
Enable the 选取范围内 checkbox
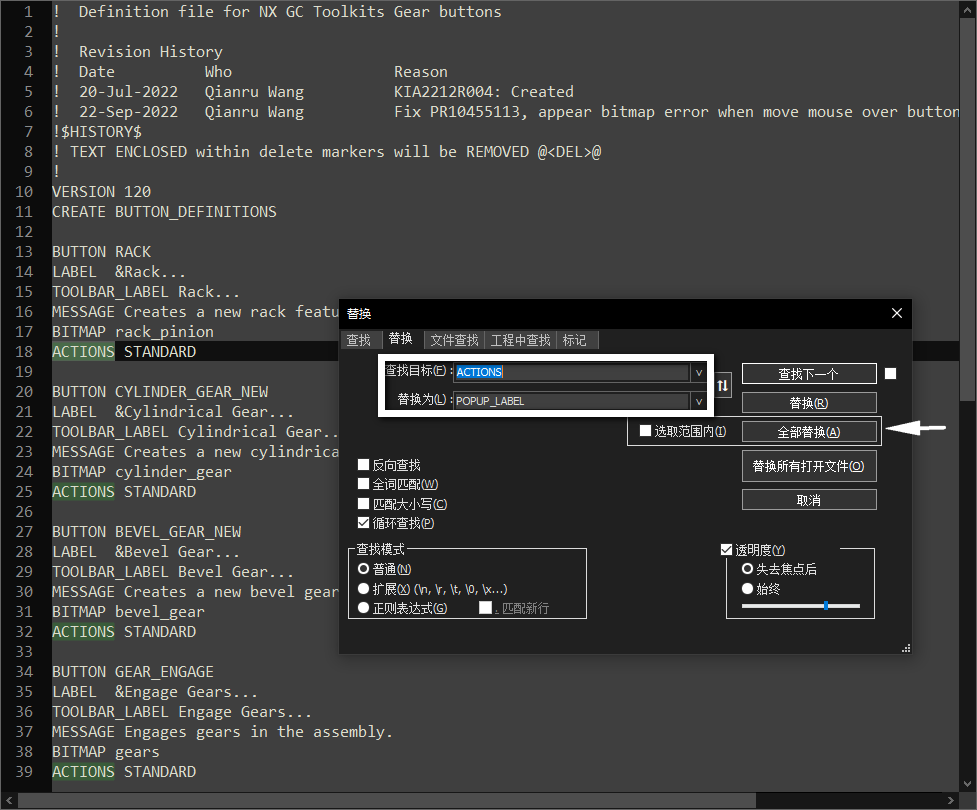click(x=646, y=431)
